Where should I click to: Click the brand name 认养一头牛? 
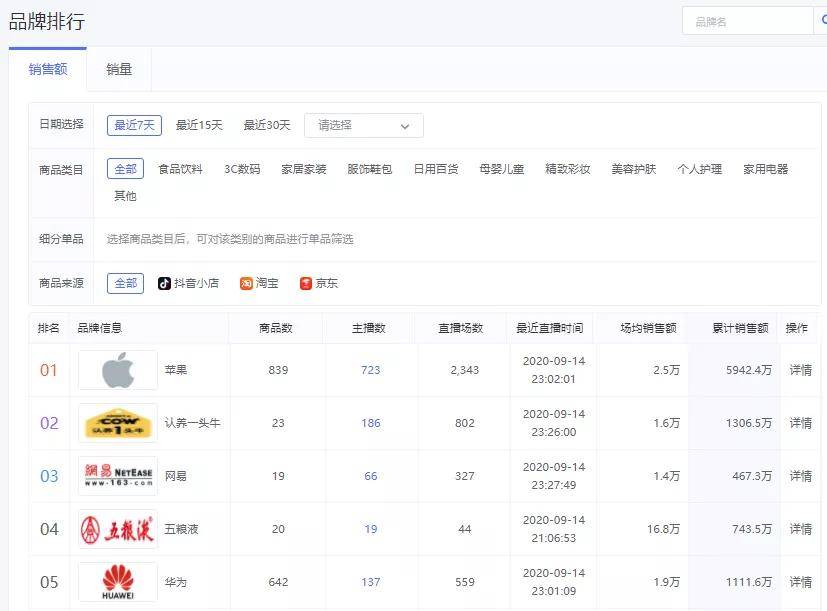[193, 423]
